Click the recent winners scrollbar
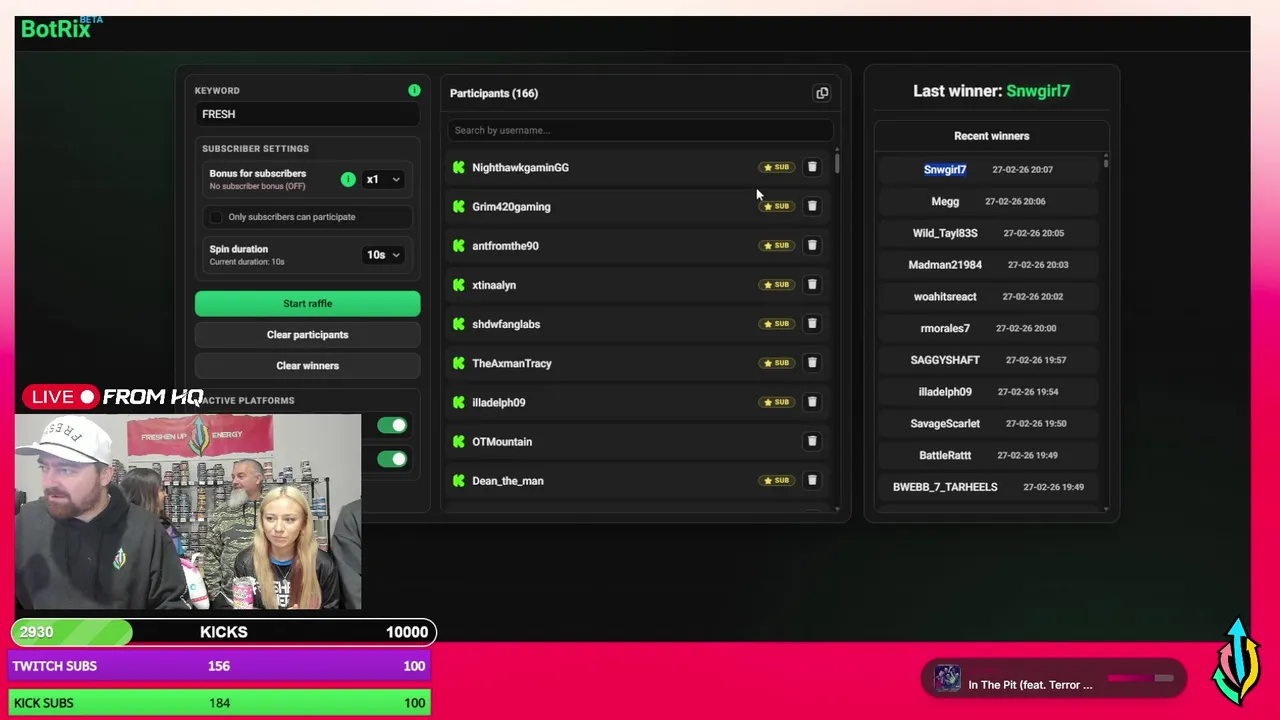1280x720 pixels. point(1106,161)
